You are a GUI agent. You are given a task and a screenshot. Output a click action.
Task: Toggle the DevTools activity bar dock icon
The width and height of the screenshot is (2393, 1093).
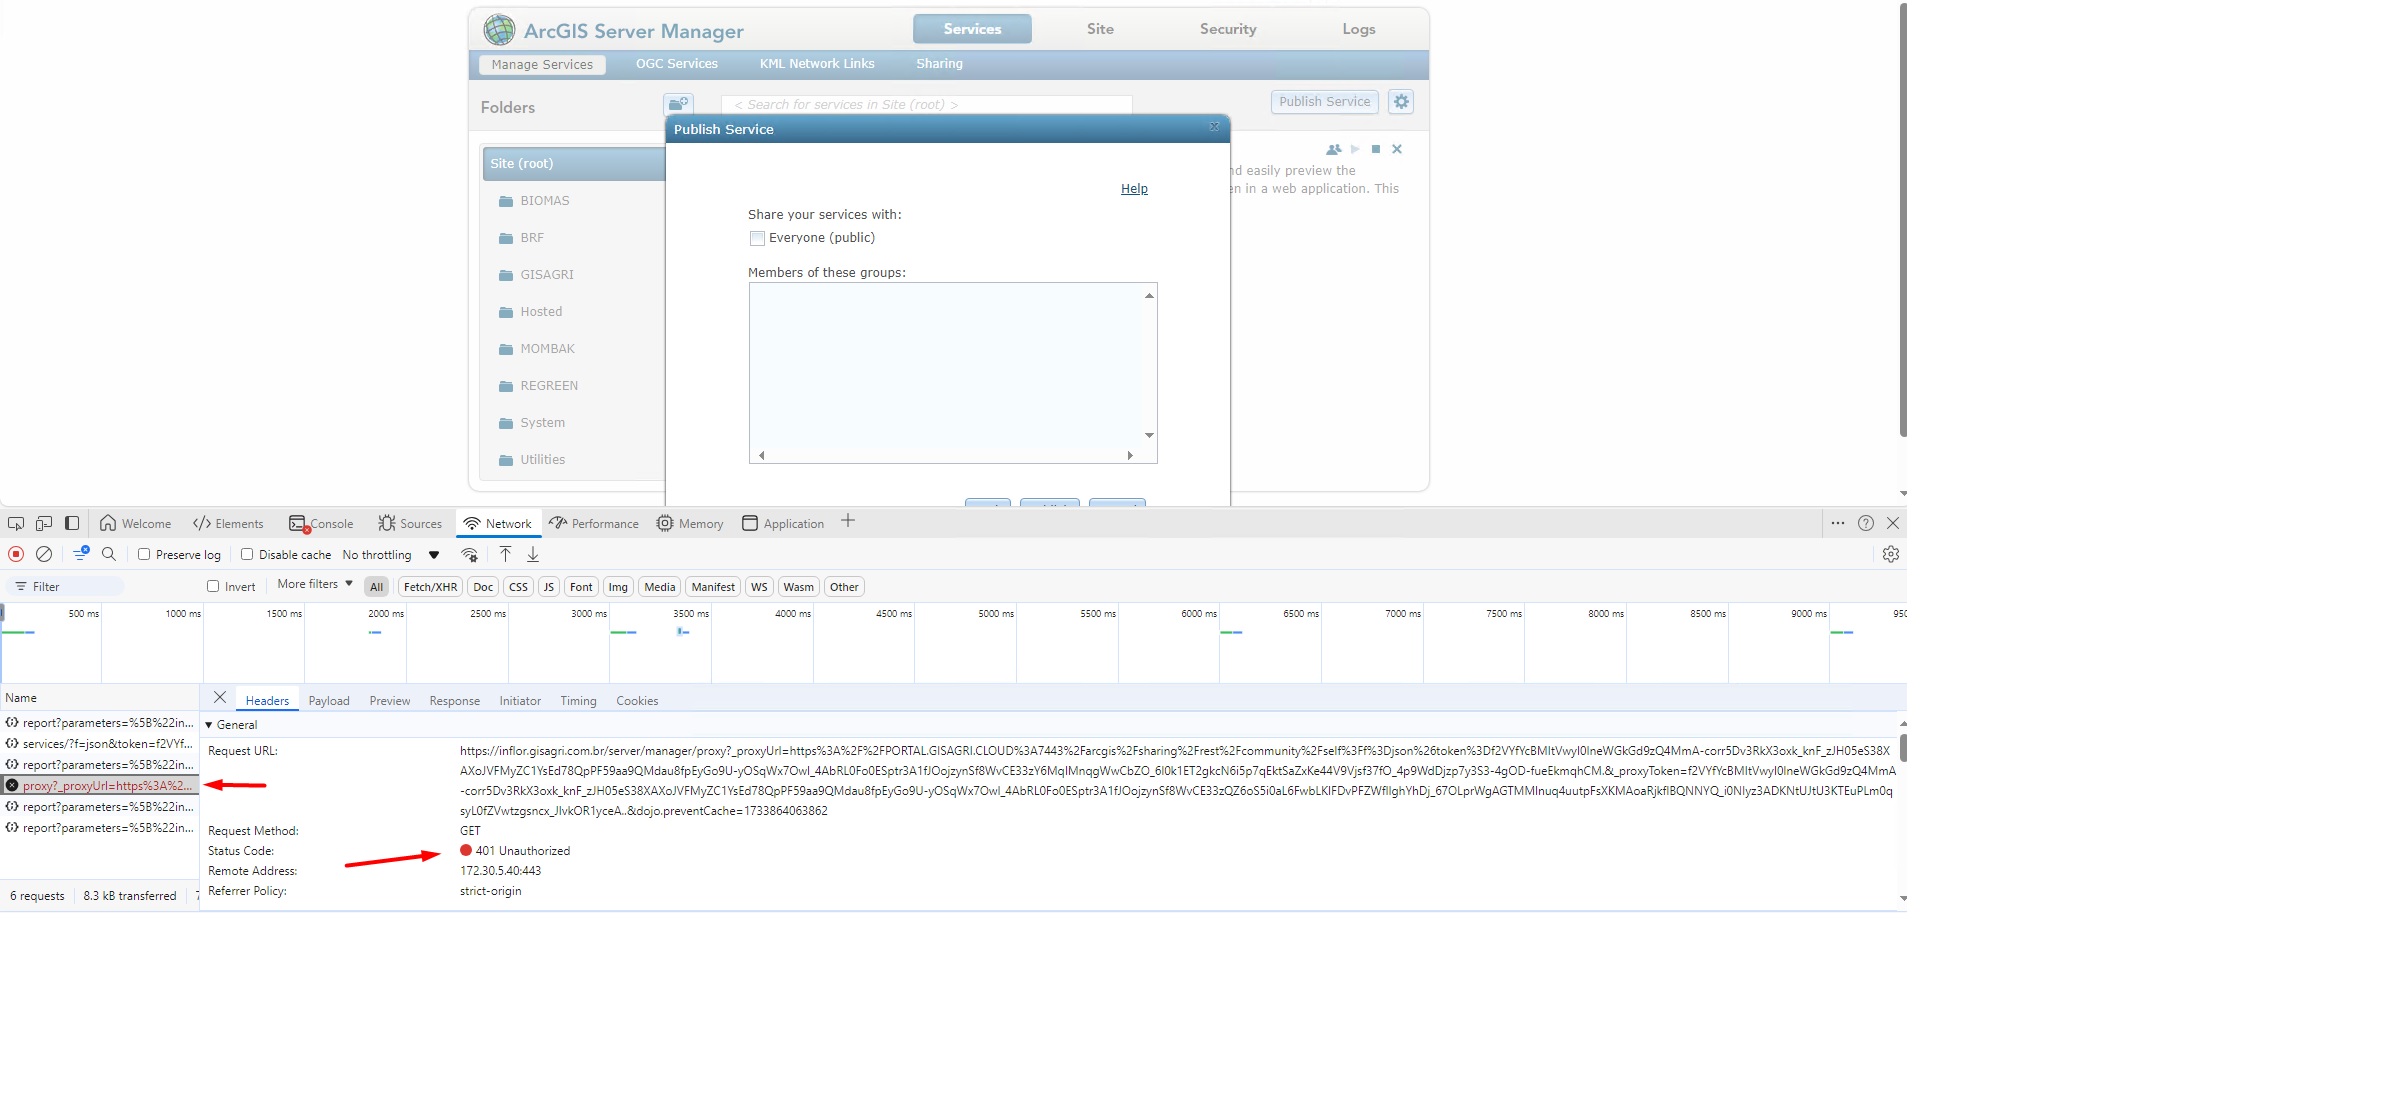pyautogui.click(x=72, y=523)
